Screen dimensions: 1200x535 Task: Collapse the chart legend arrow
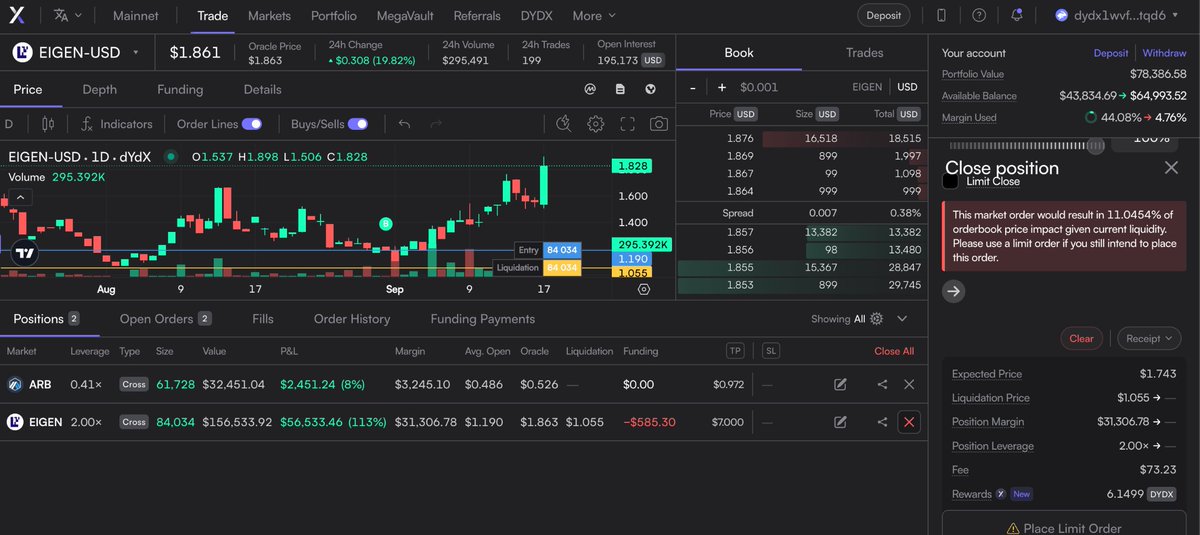click(20, 198)
